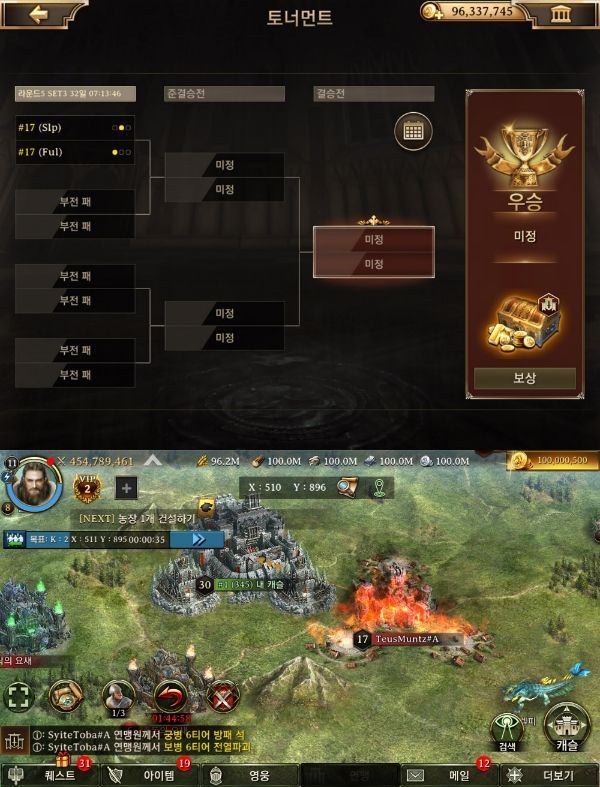Click the 보상 reward button
Image resolution: width=600 pixels, height=787 pixels.
point(524,378)
